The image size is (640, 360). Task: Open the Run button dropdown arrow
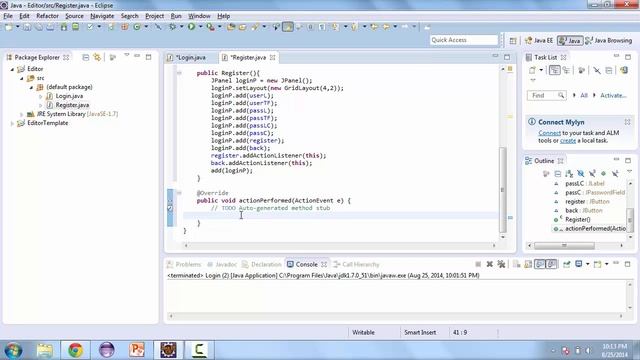(x=200, y=27)
